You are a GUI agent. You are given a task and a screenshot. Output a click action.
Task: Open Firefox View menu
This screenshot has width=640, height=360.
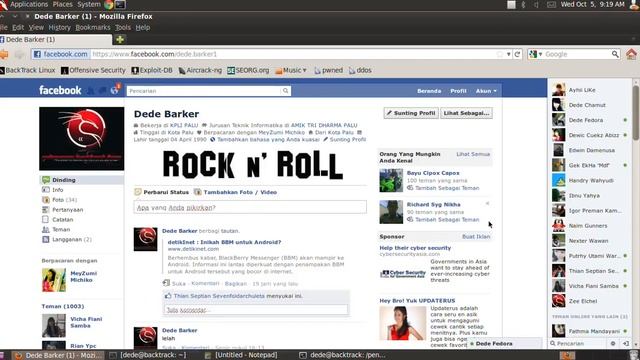tap(36, 27)
